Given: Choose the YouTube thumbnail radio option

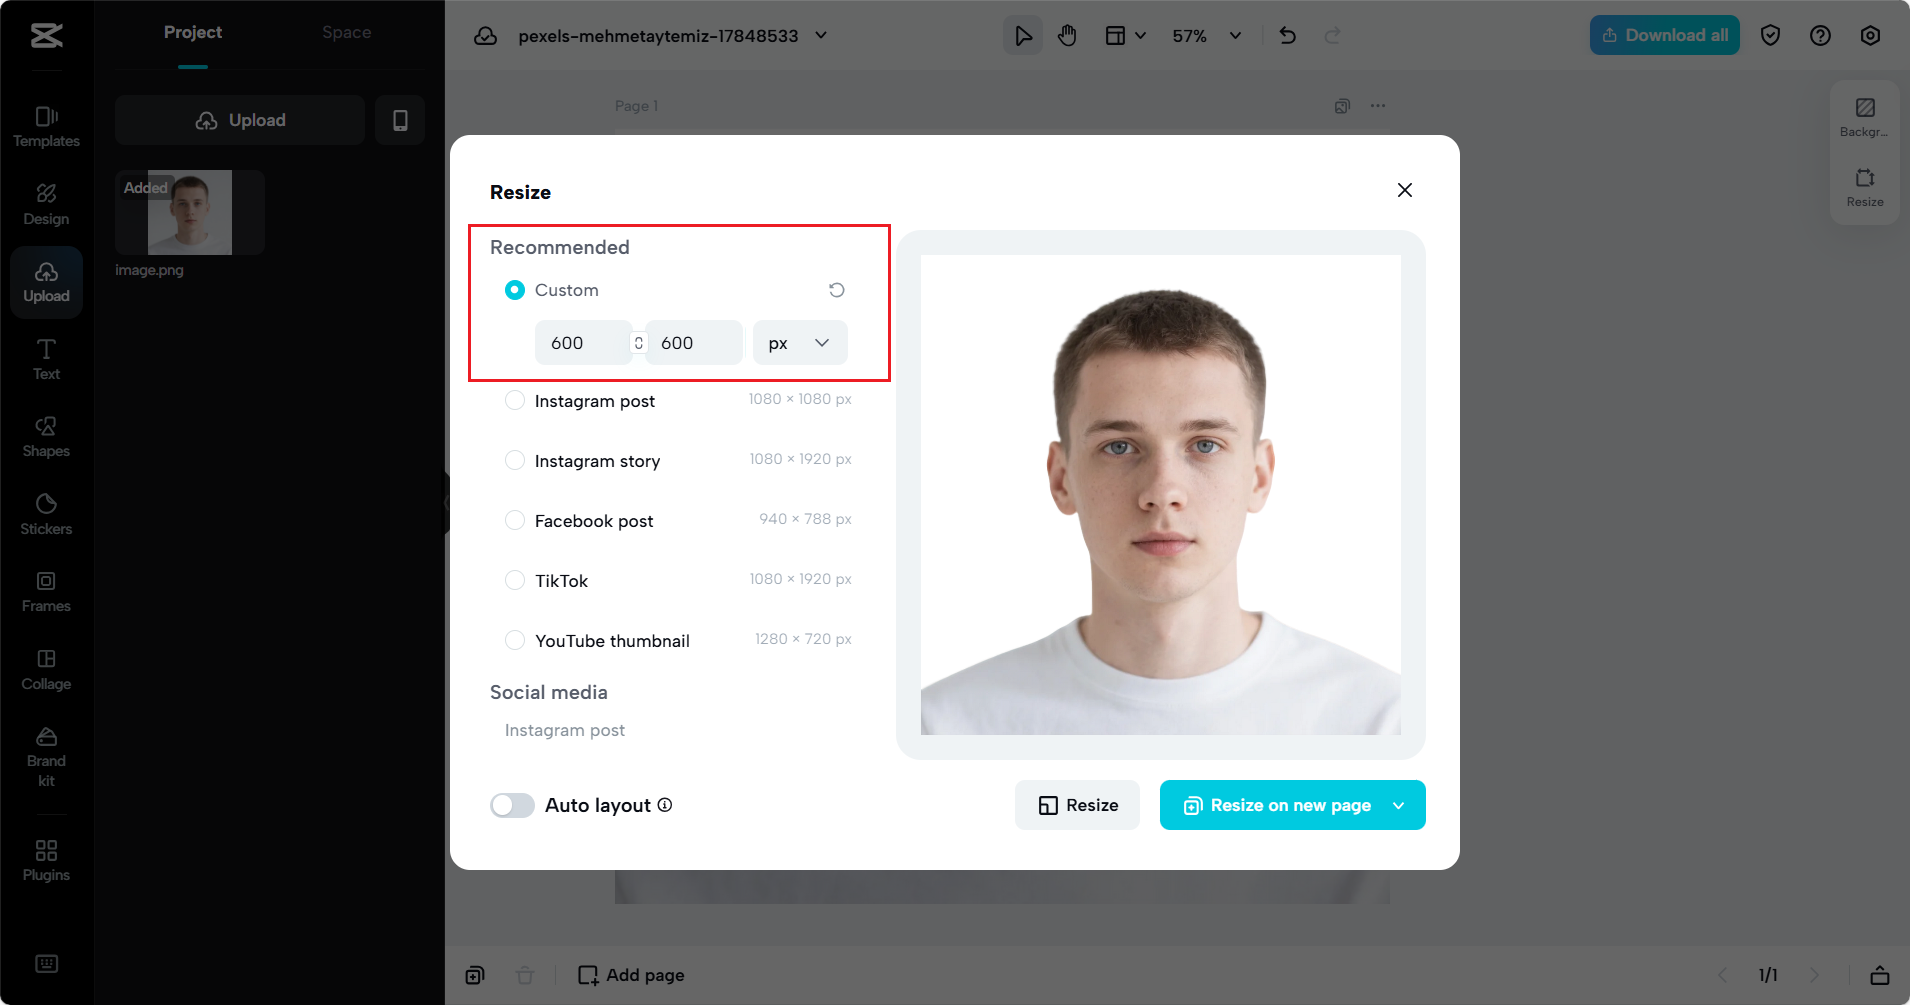Looking at the screenshot, I should pos(515,640).
